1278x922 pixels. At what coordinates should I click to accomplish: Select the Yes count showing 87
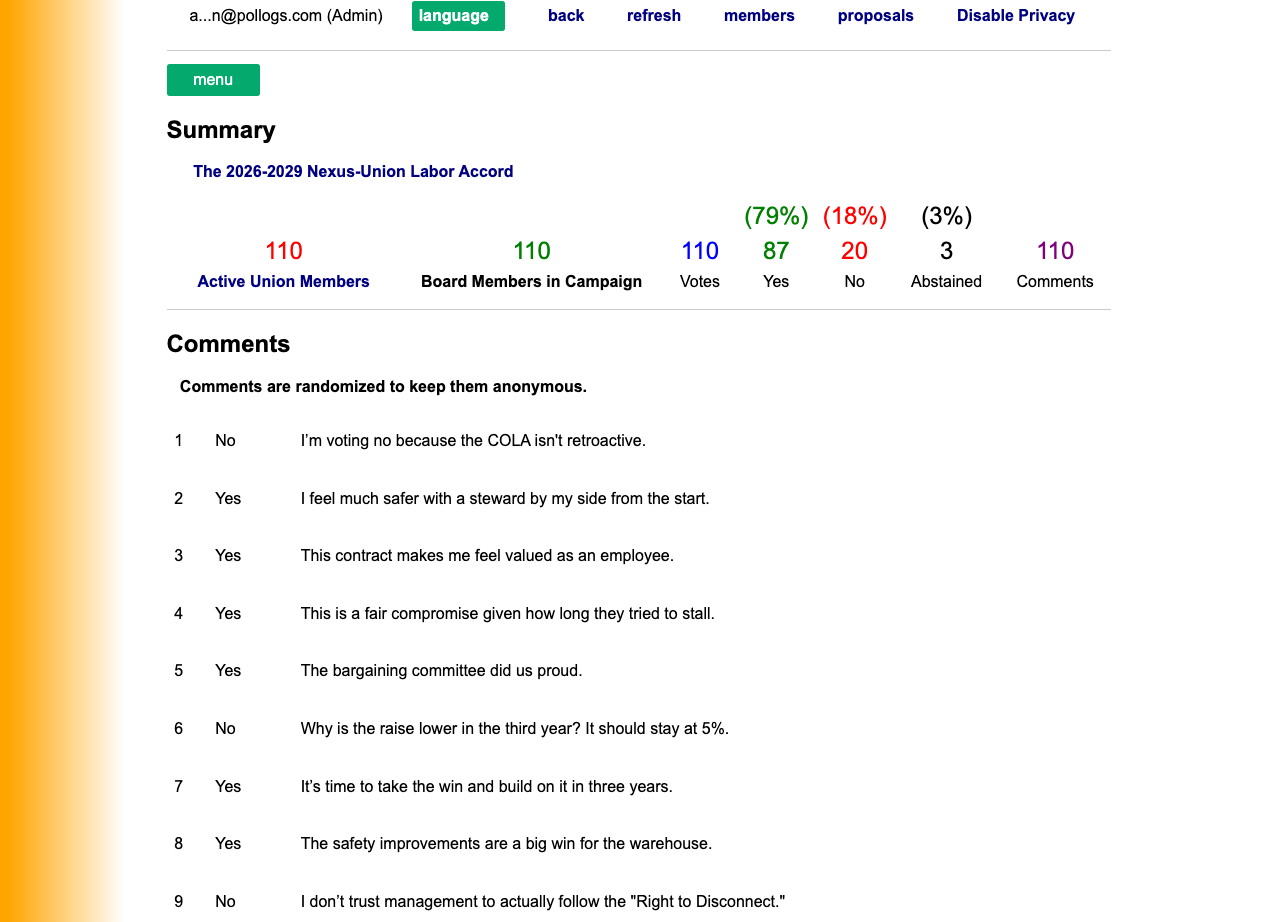tap(776, 250)
